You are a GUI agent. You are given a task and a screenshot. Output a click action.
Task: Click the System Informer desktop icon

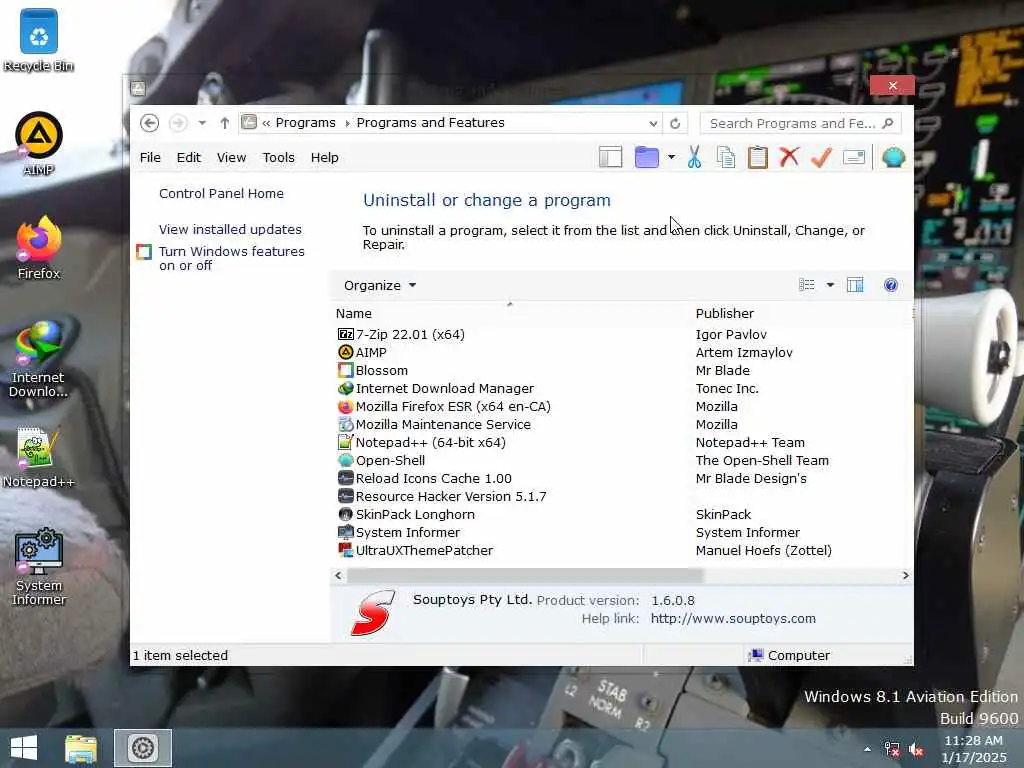[x=39, y=568]
